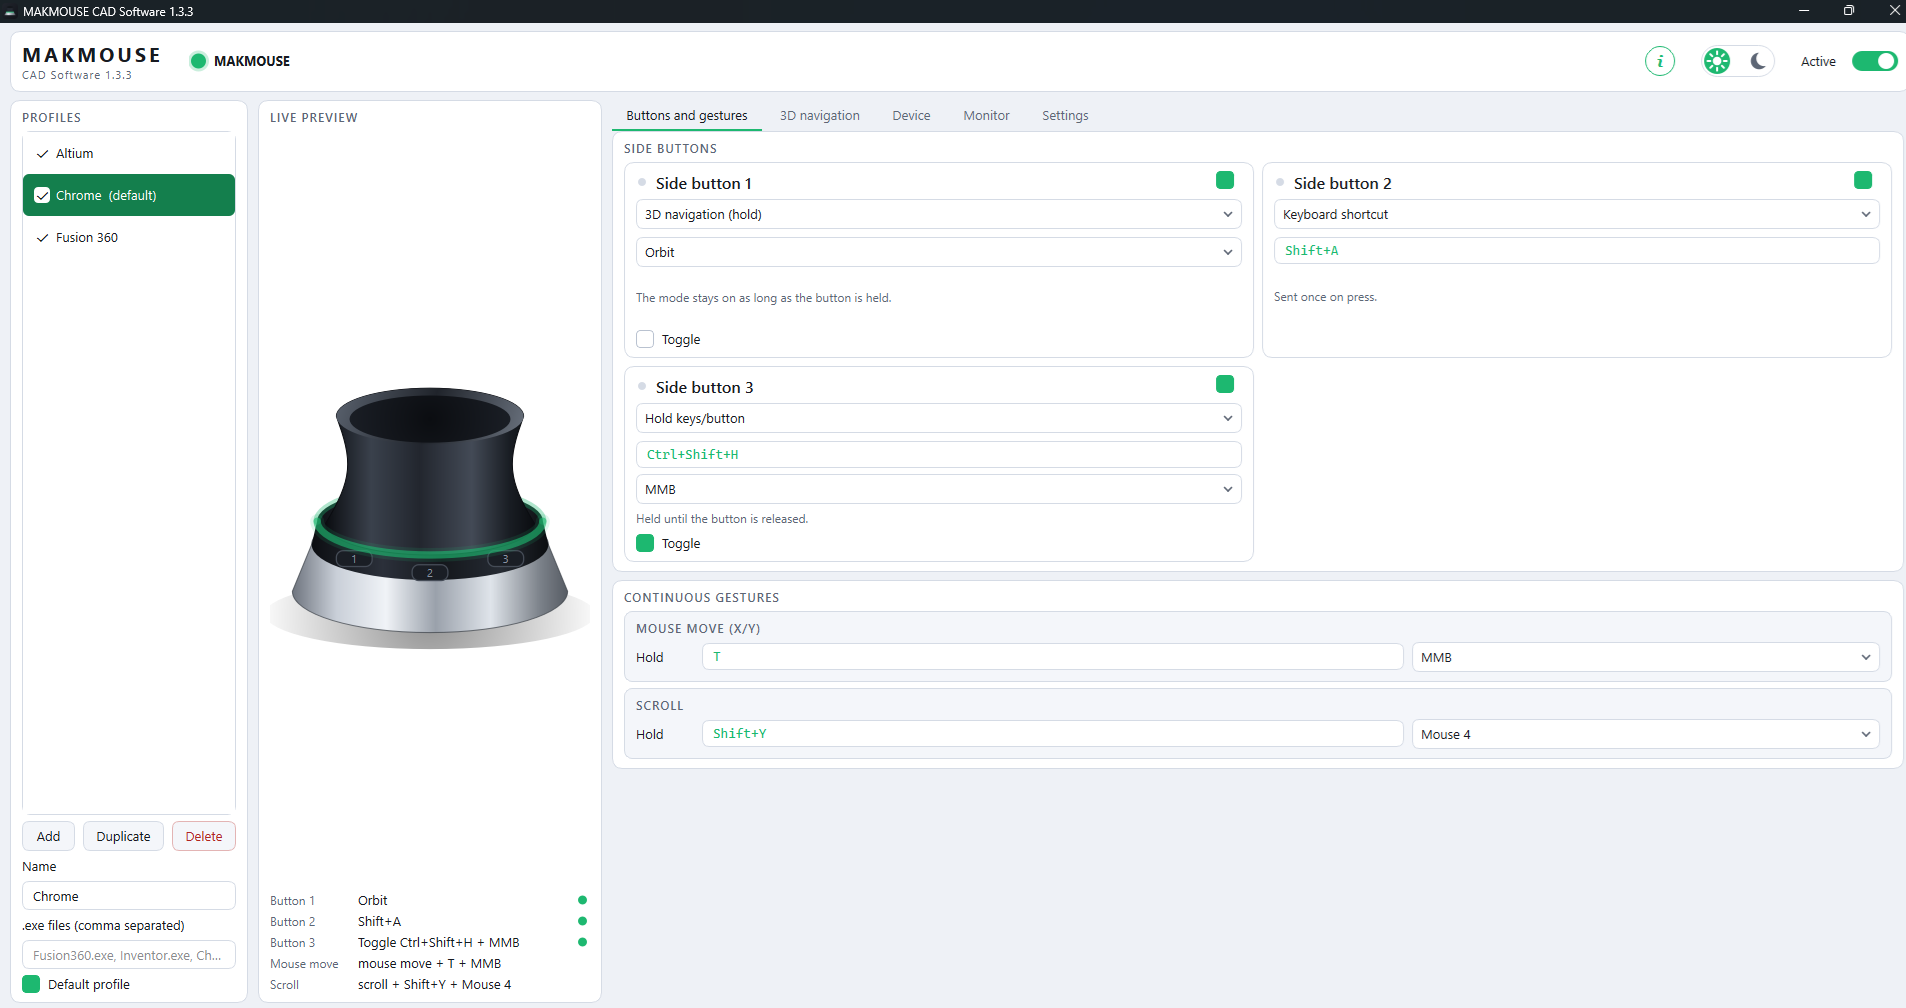The height and width of the screenshot is (1008, 1906).
Task: Switch to dark theme moon icon
Action: [x=1758, y=61]
